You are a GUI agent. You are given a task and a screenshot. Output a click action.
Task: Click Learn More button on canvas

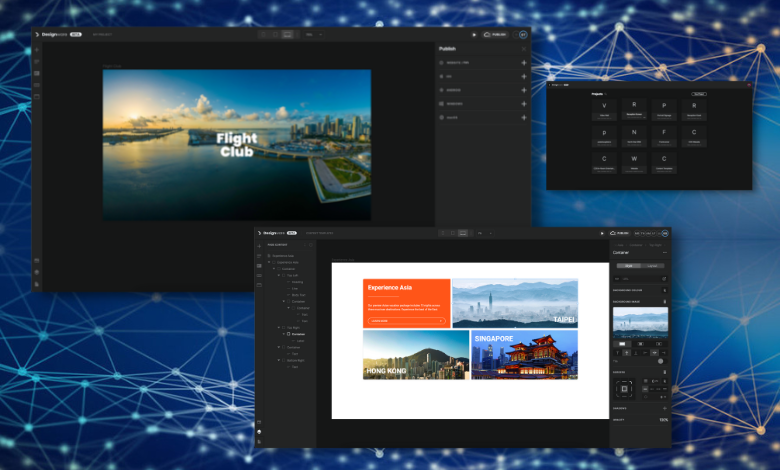coord(406,321)
